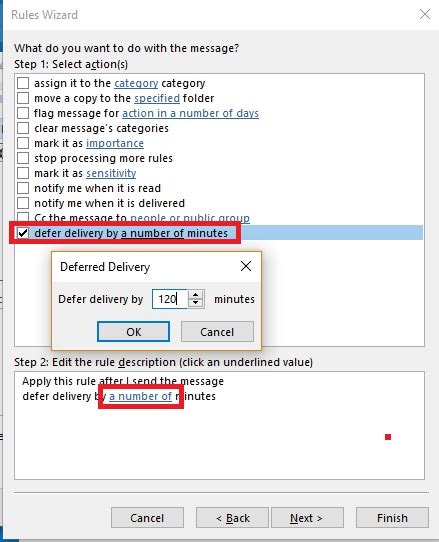Image resolution: width=439 pixels, height=542 pixels.
Task: Open the 'importance' link
Action: (x=115, y=143)
